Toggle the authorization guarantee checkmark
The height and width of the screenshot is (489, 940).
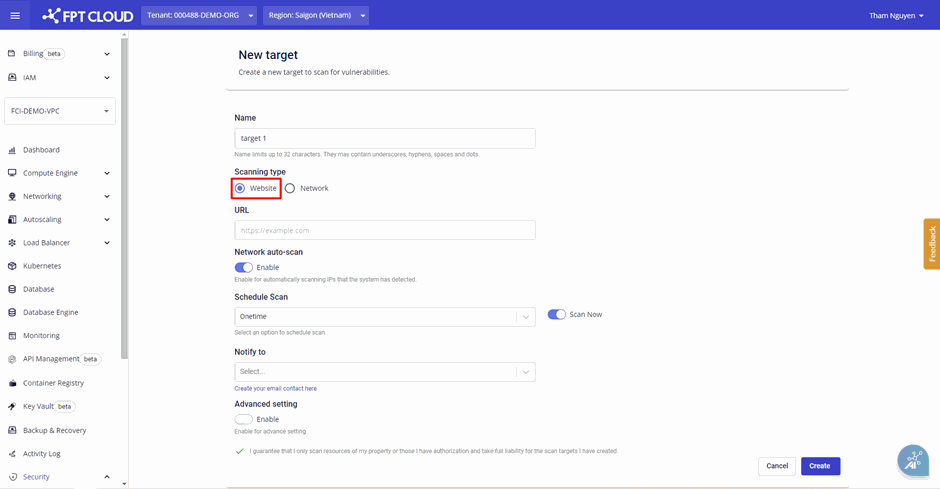point(240,451)
